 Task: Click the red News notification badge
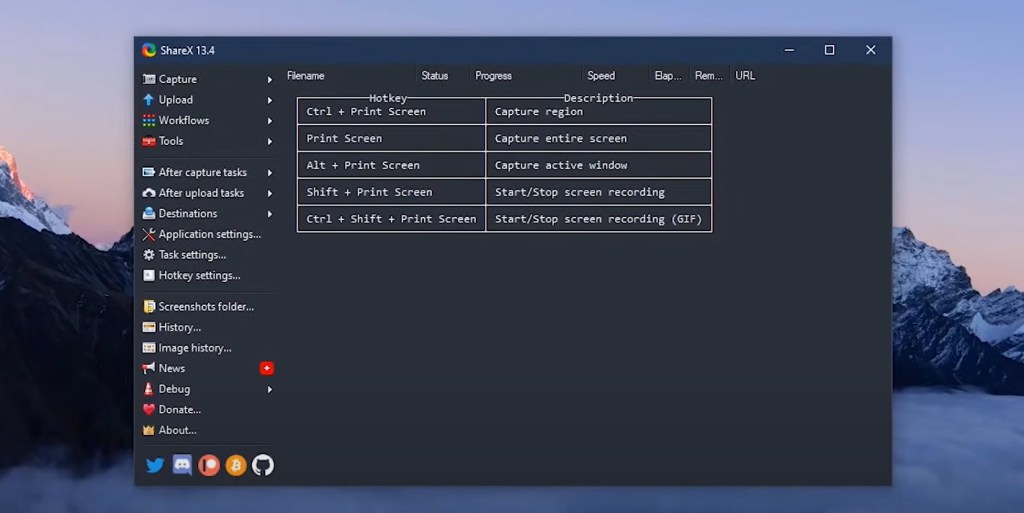tap(266, 368)
